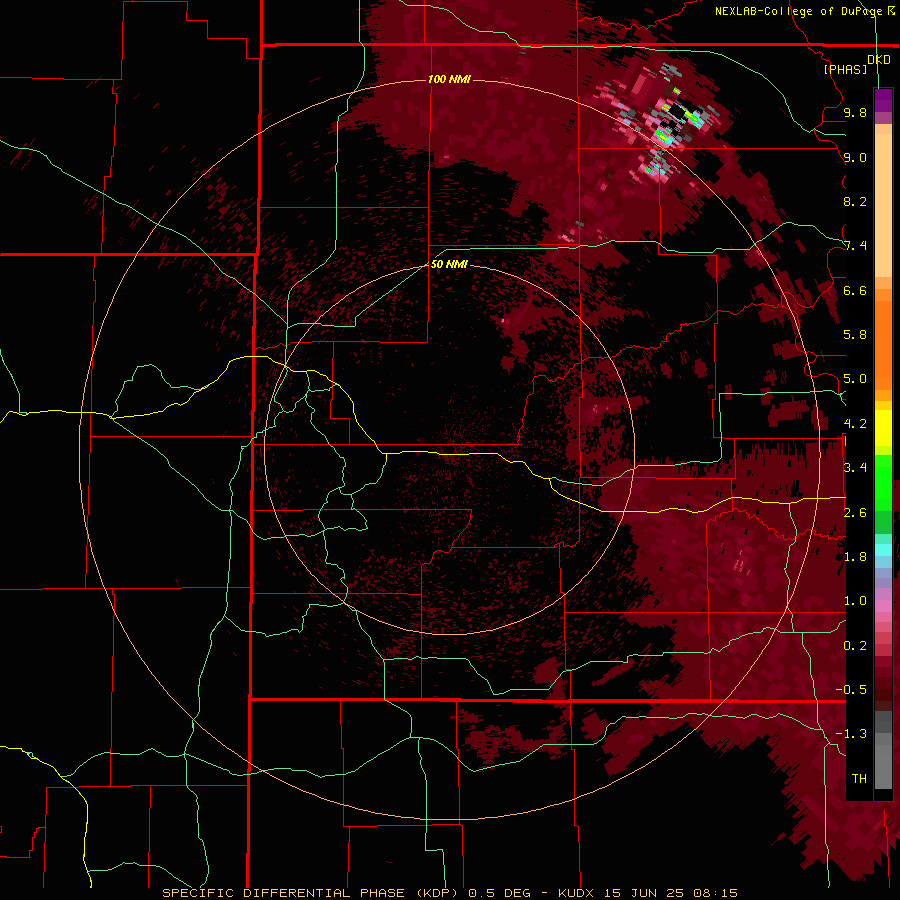Click the 5.8 value on the color scale
The image size is (900, 900).
pos(855,335)
